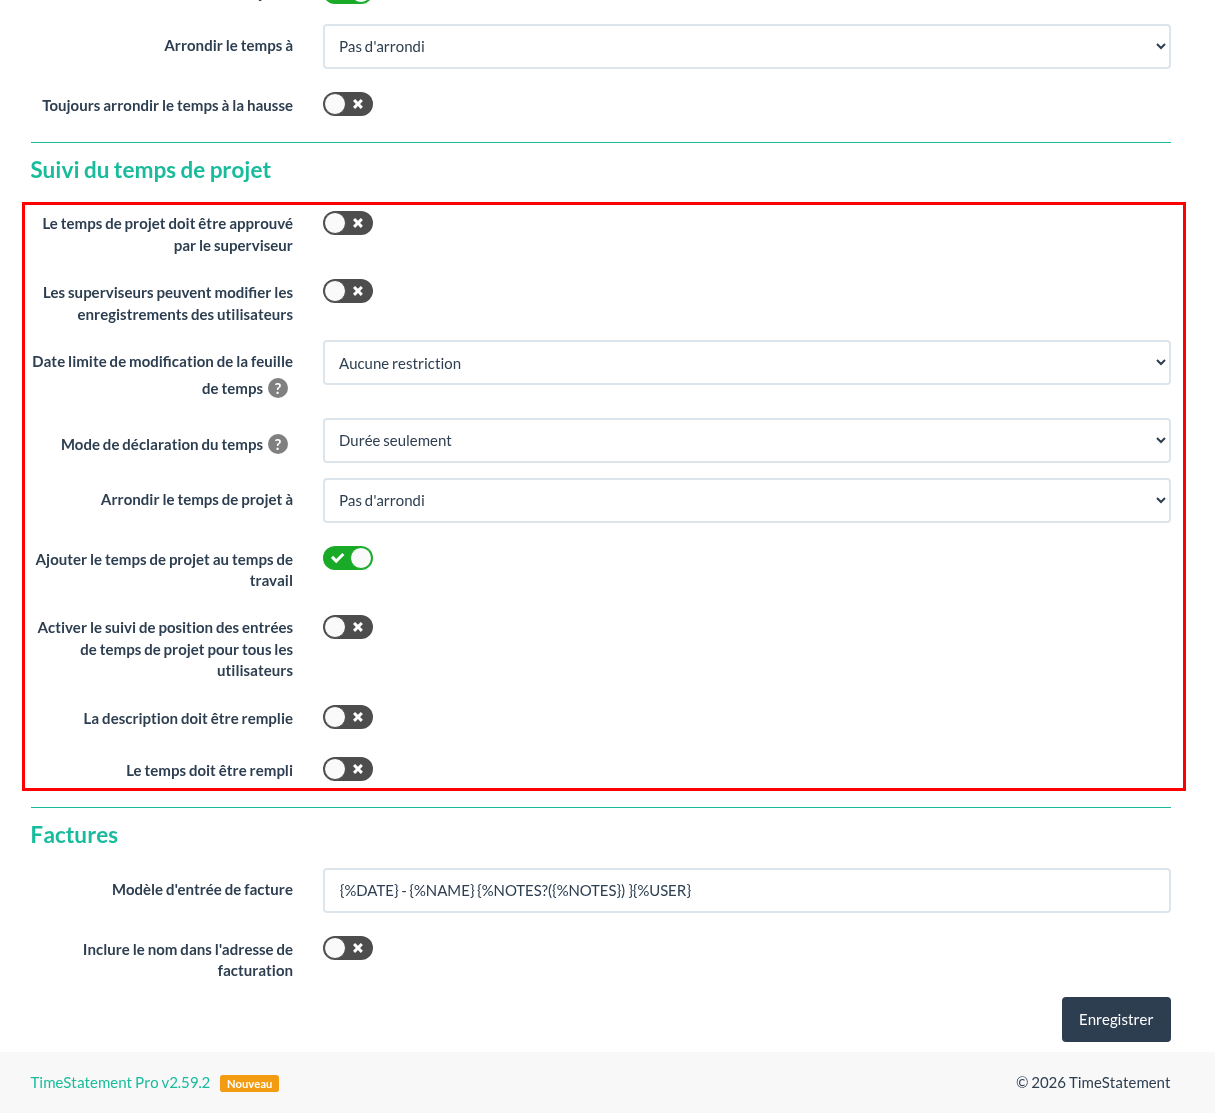This screenshot has width=1215, height=1113.
Task: Click label Arrondir le temps de projet à
Action: 197,500
